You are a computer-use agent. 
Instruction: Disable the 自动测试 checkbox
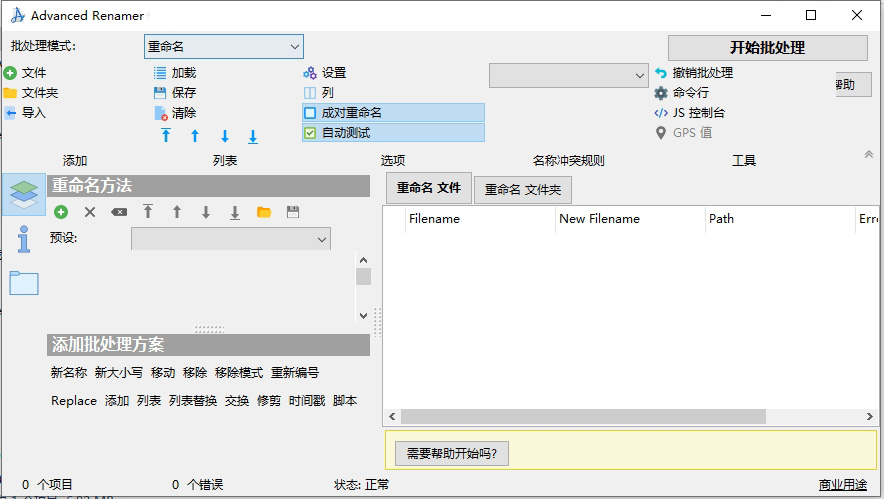(310, 133)
